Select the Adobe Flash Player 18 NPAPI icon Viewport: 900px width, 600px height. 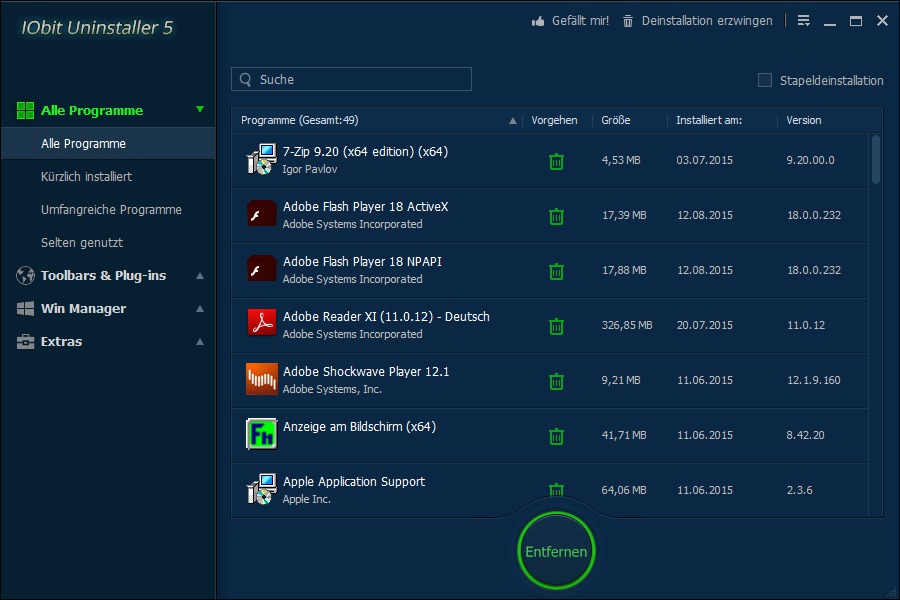(262, 269)
